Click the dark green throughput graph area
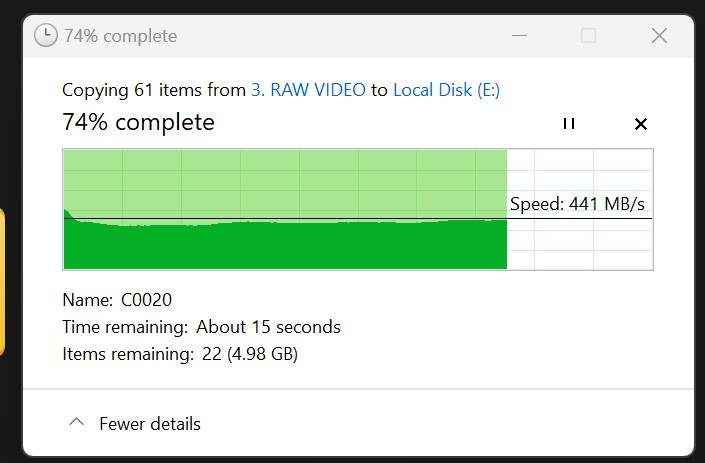 pos(285,245)
